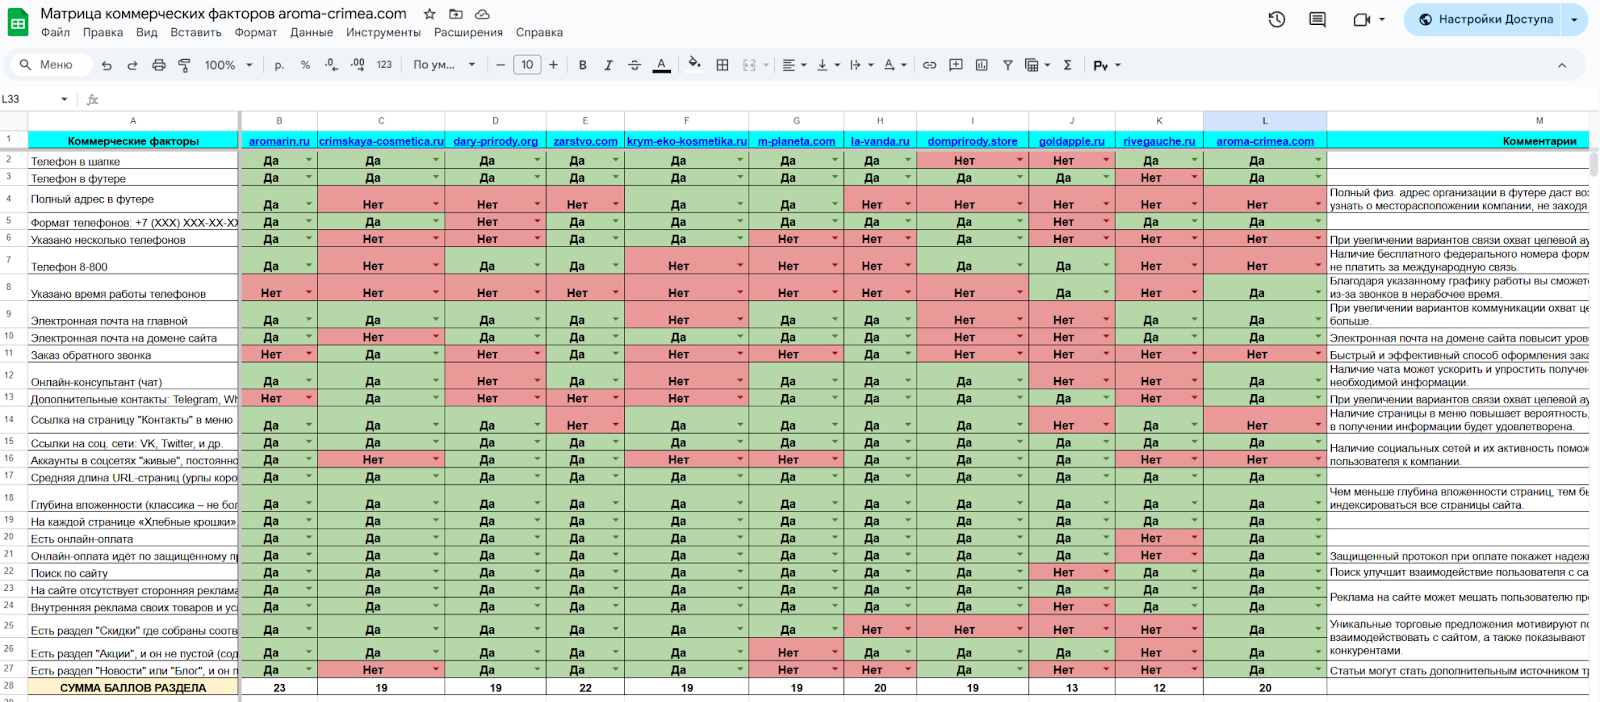Open more number formats (123)
The height and width of the screenshot is (702, 1600).
point(384,65)
